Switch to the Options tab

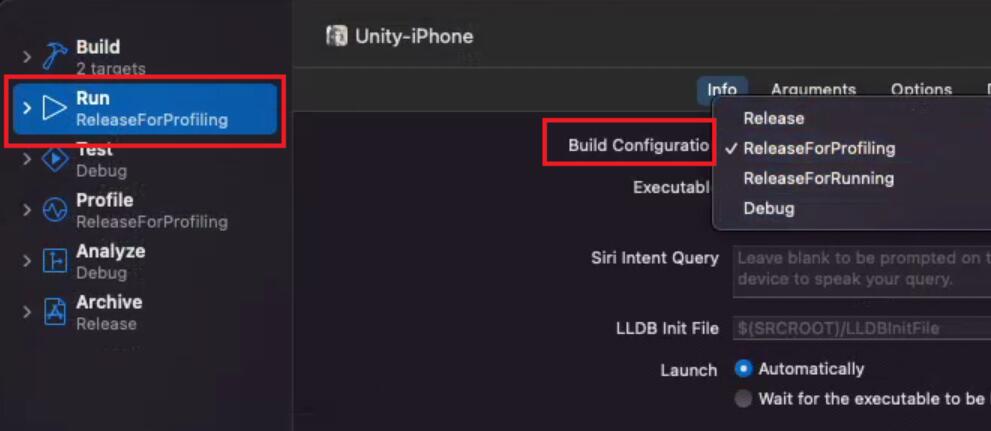pyautogui.click(x=921, y=90)
